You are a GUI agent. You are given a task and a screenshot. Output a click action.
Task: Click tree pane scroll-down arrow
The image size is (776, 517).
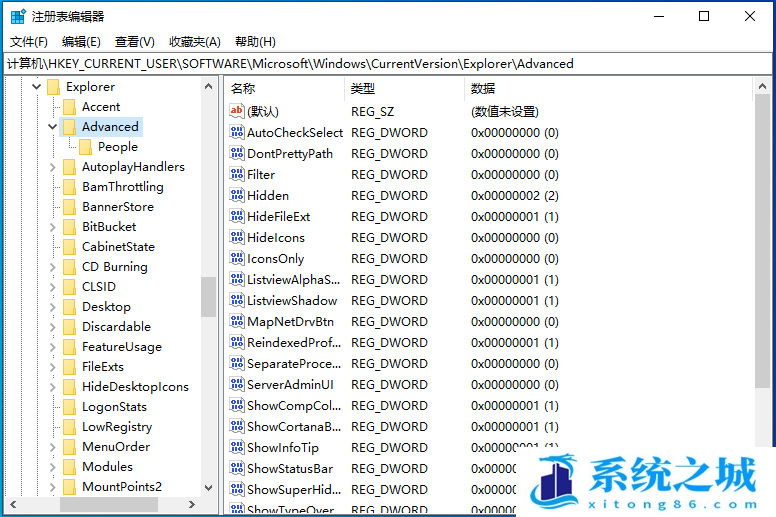pyautogui.click(x=208, y=487)
